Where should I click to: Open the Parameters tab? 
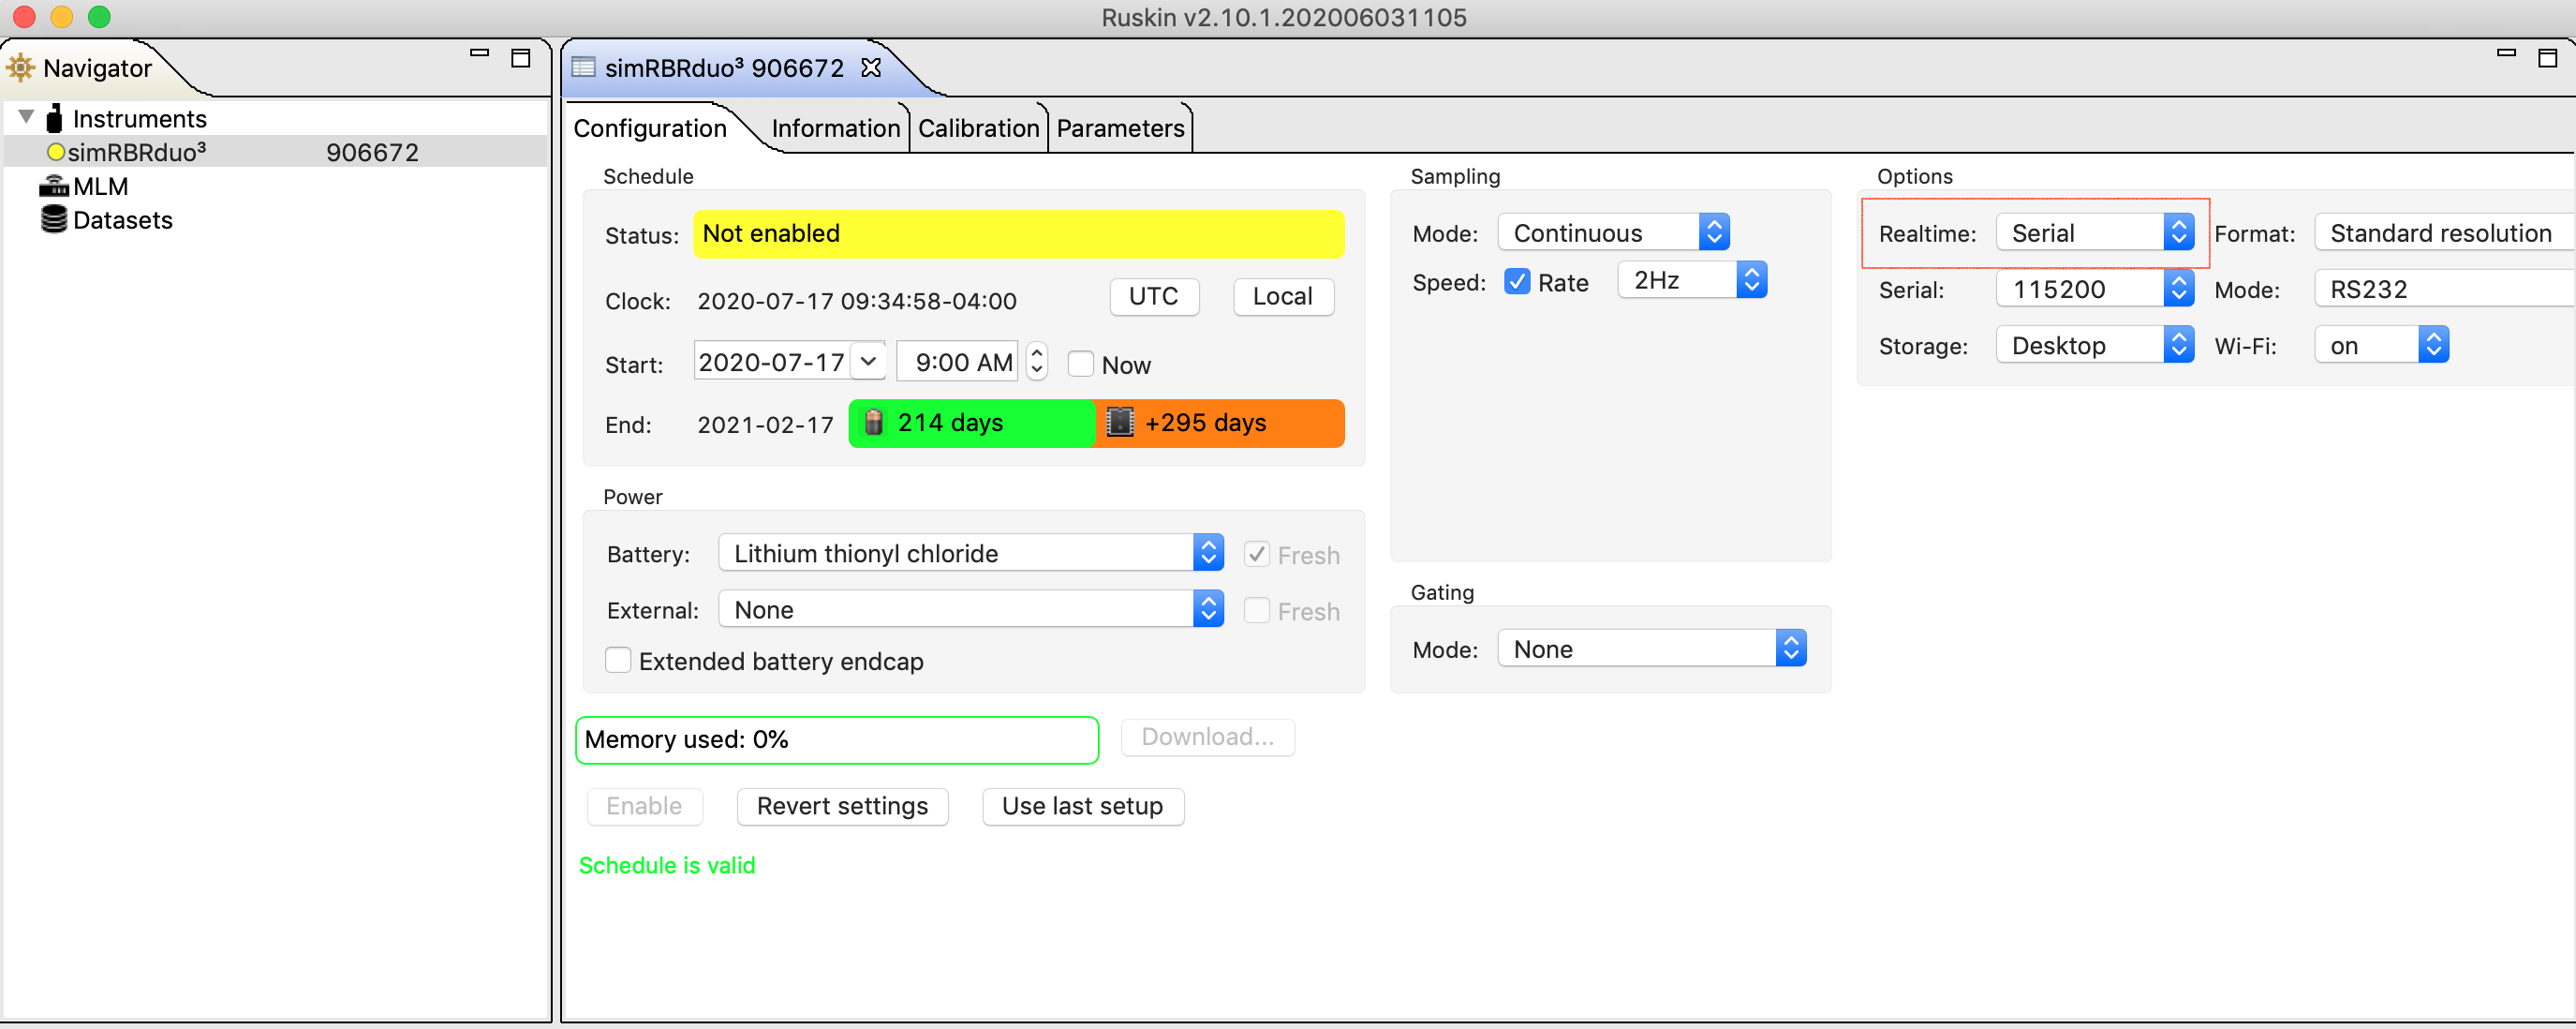[x=1119, y=129]
